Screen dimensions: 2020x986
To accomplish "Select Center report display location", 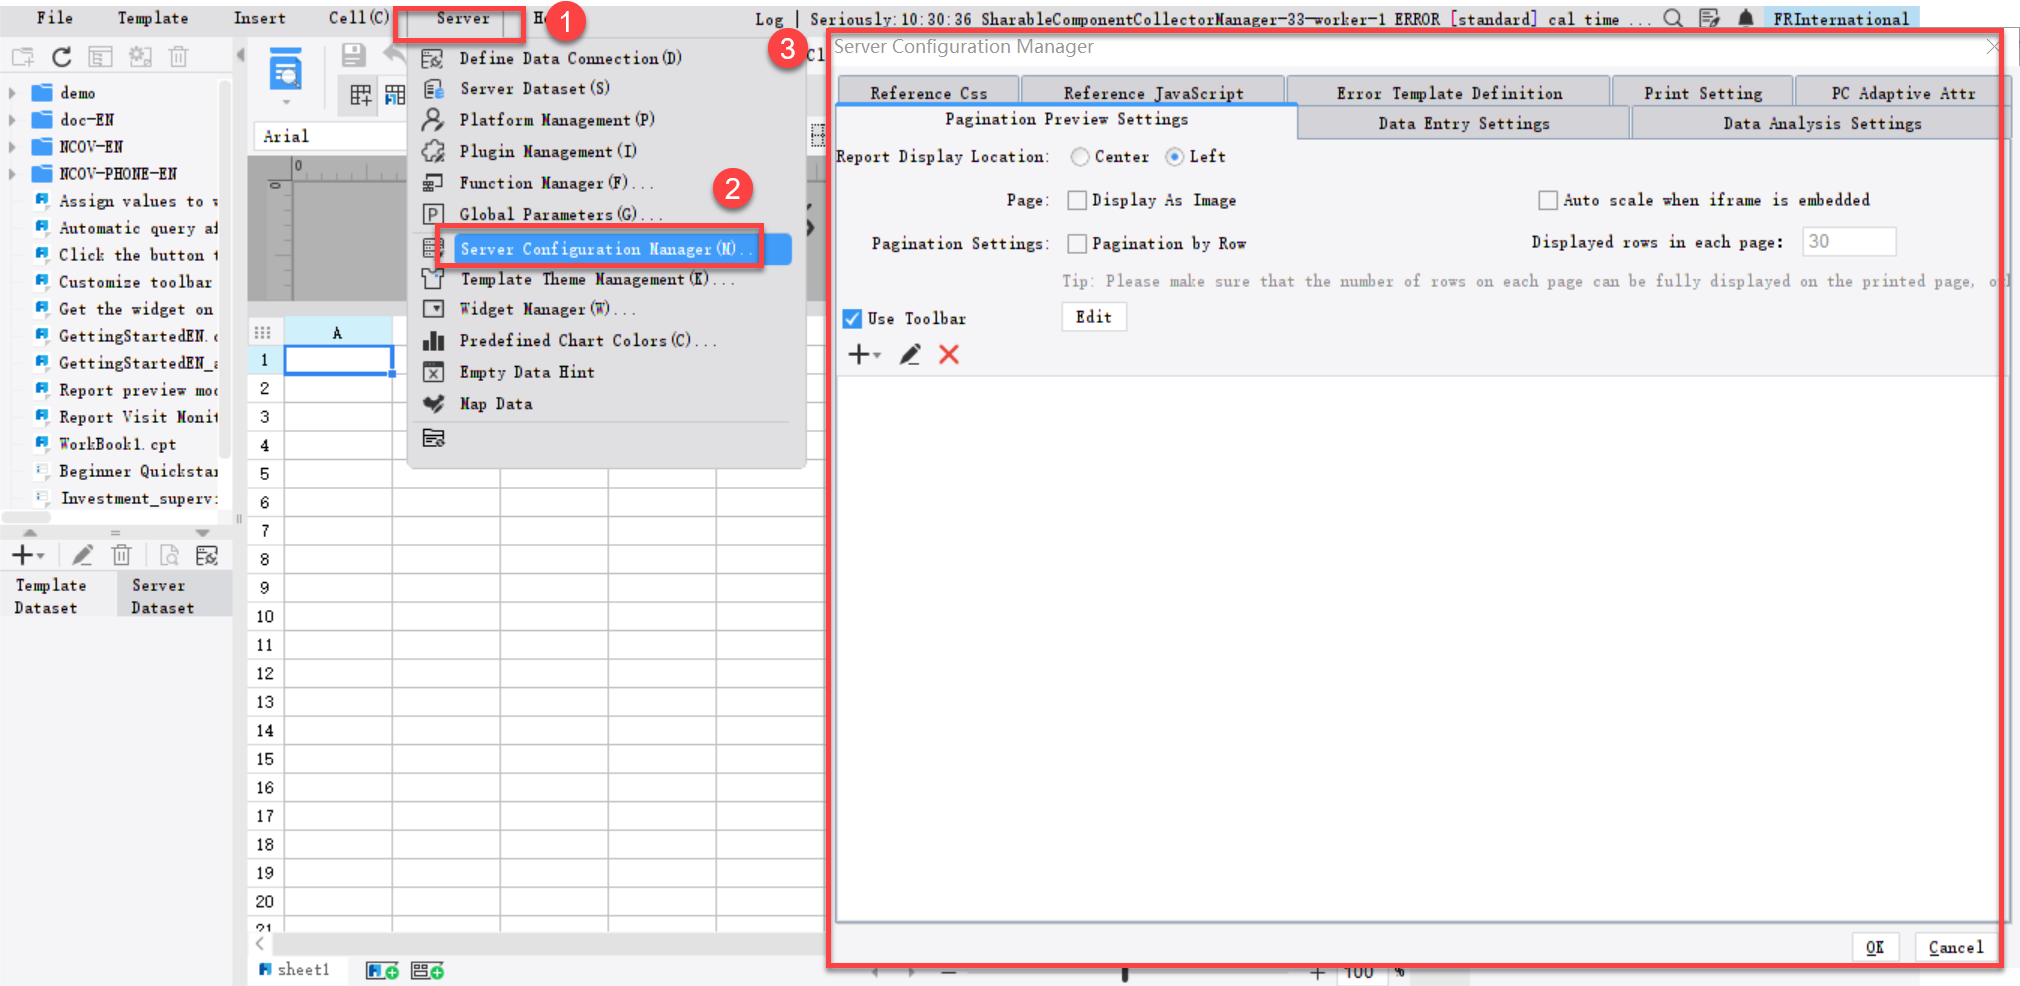I will click(x=1080, y=157).
